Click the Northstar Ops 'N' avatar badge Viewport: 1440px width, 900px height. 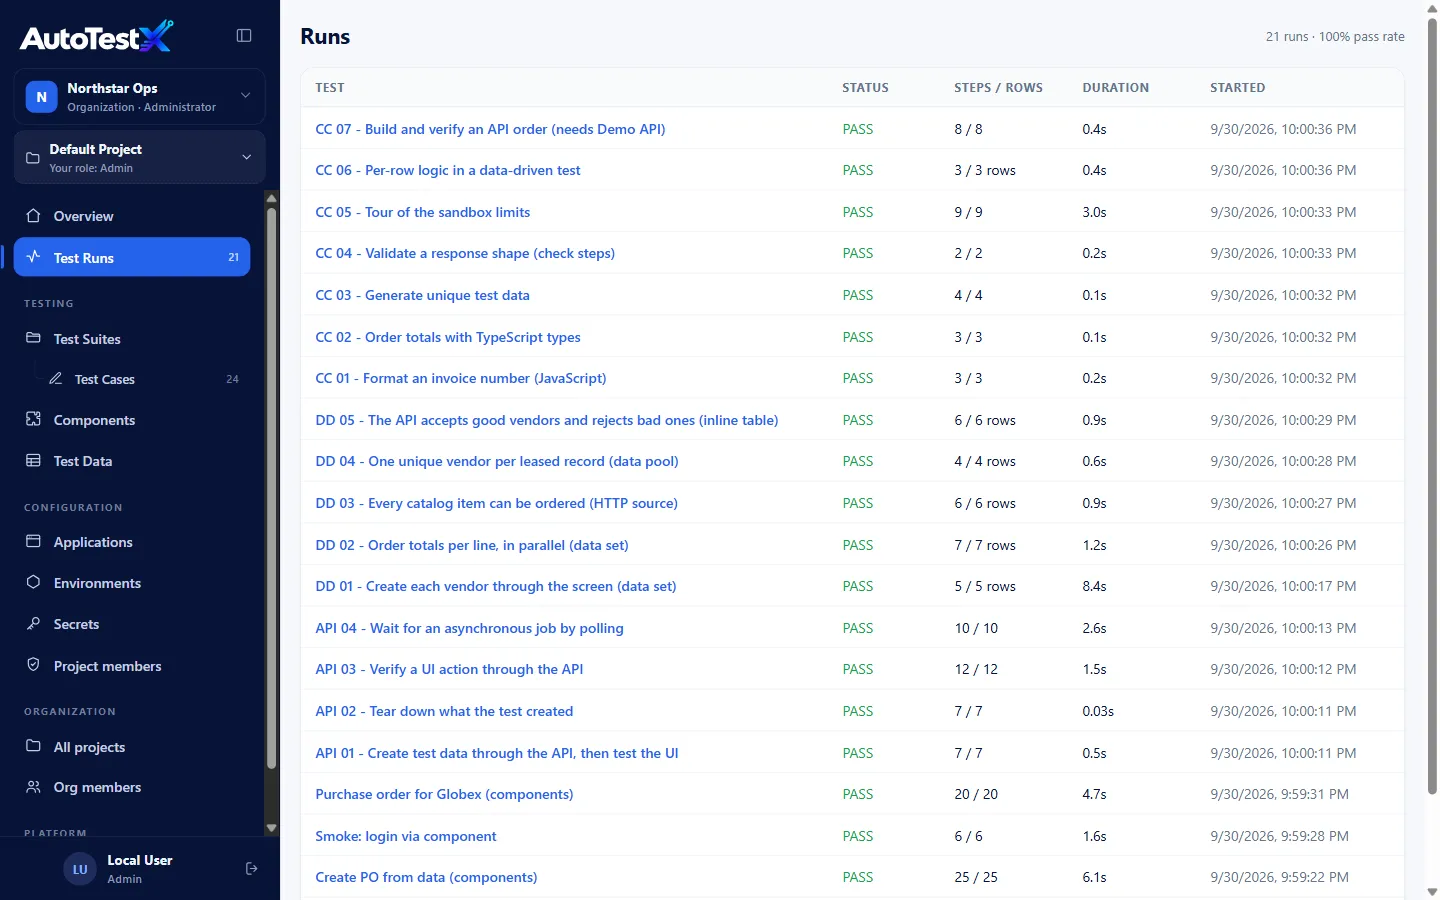pos(41,97)
